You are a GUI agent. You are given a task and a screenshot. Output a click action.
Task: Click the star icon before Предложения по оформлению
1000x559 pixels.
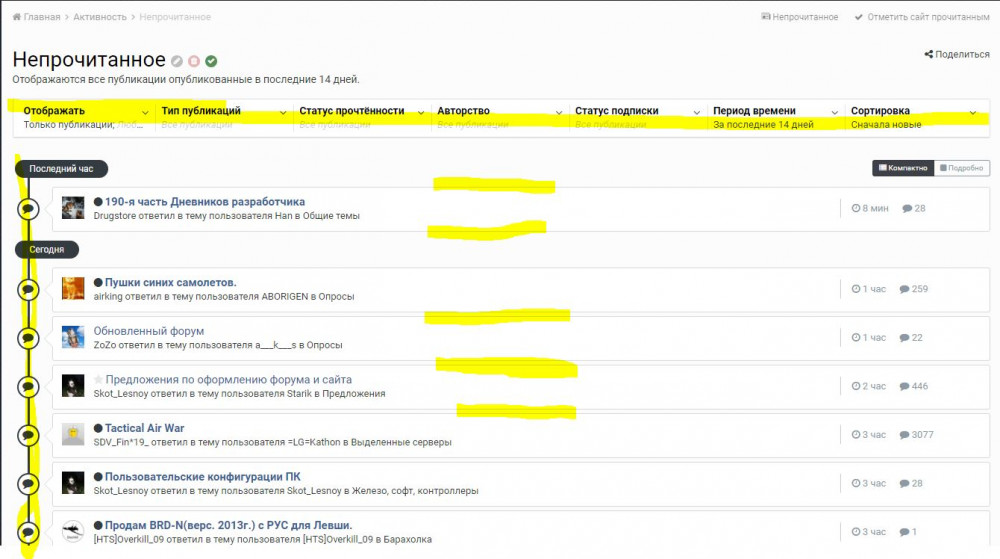click(x=98, y=379)
